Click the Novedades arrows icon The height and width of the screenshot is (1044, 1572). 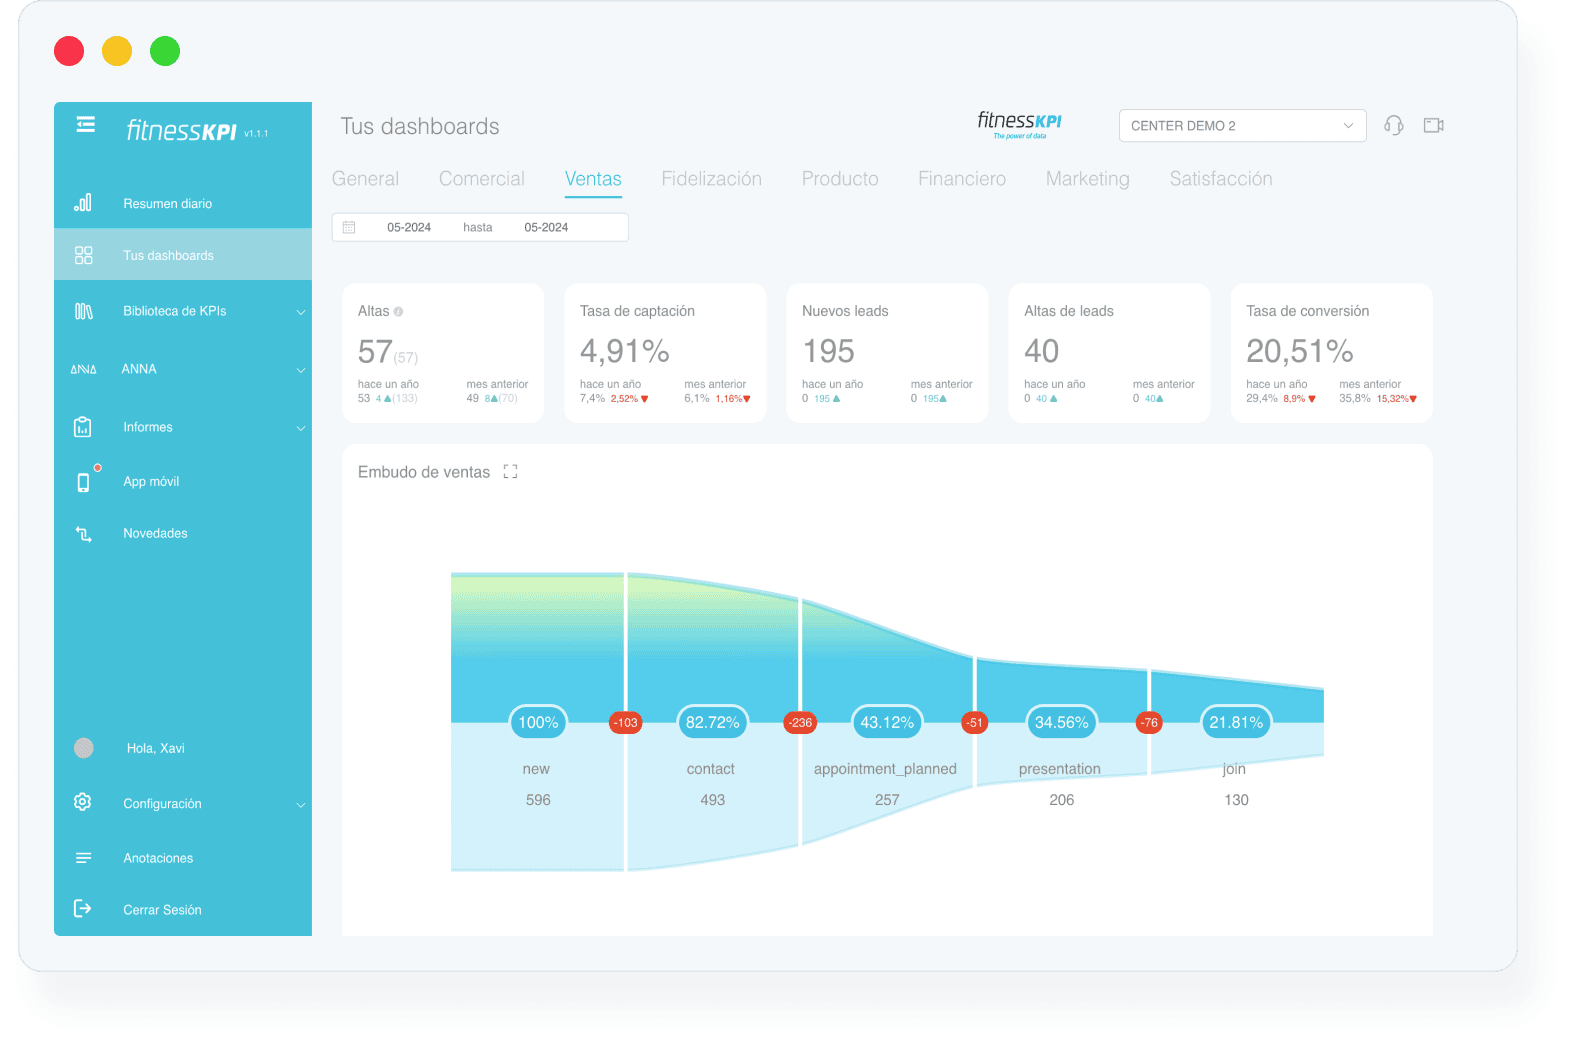[x=83, y=534]
